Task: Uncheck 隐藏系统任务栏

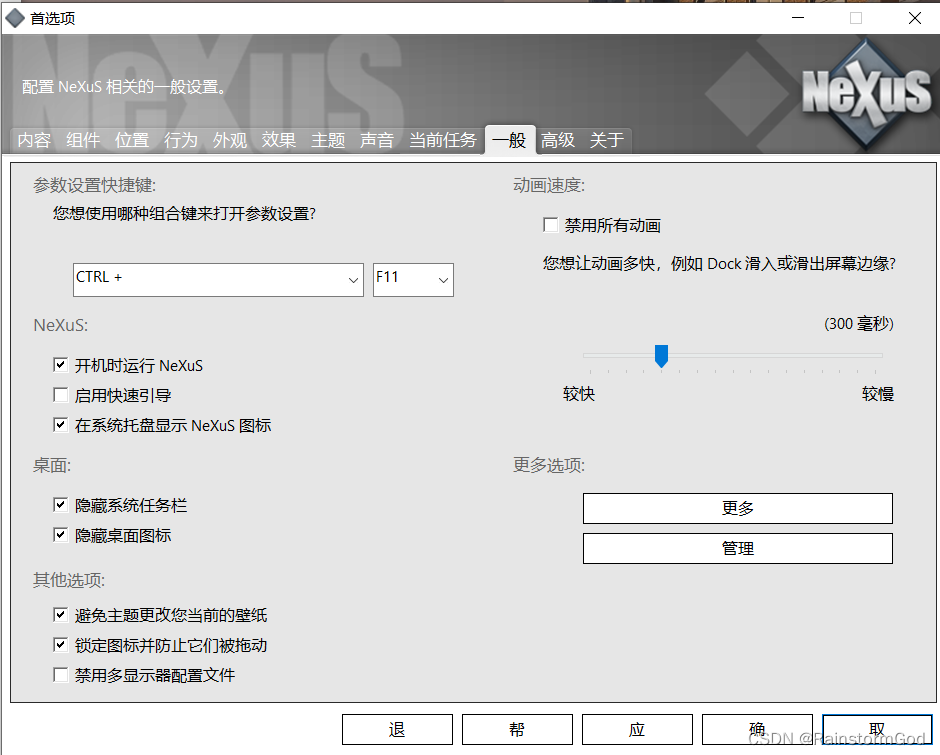Action: [61, 505]
